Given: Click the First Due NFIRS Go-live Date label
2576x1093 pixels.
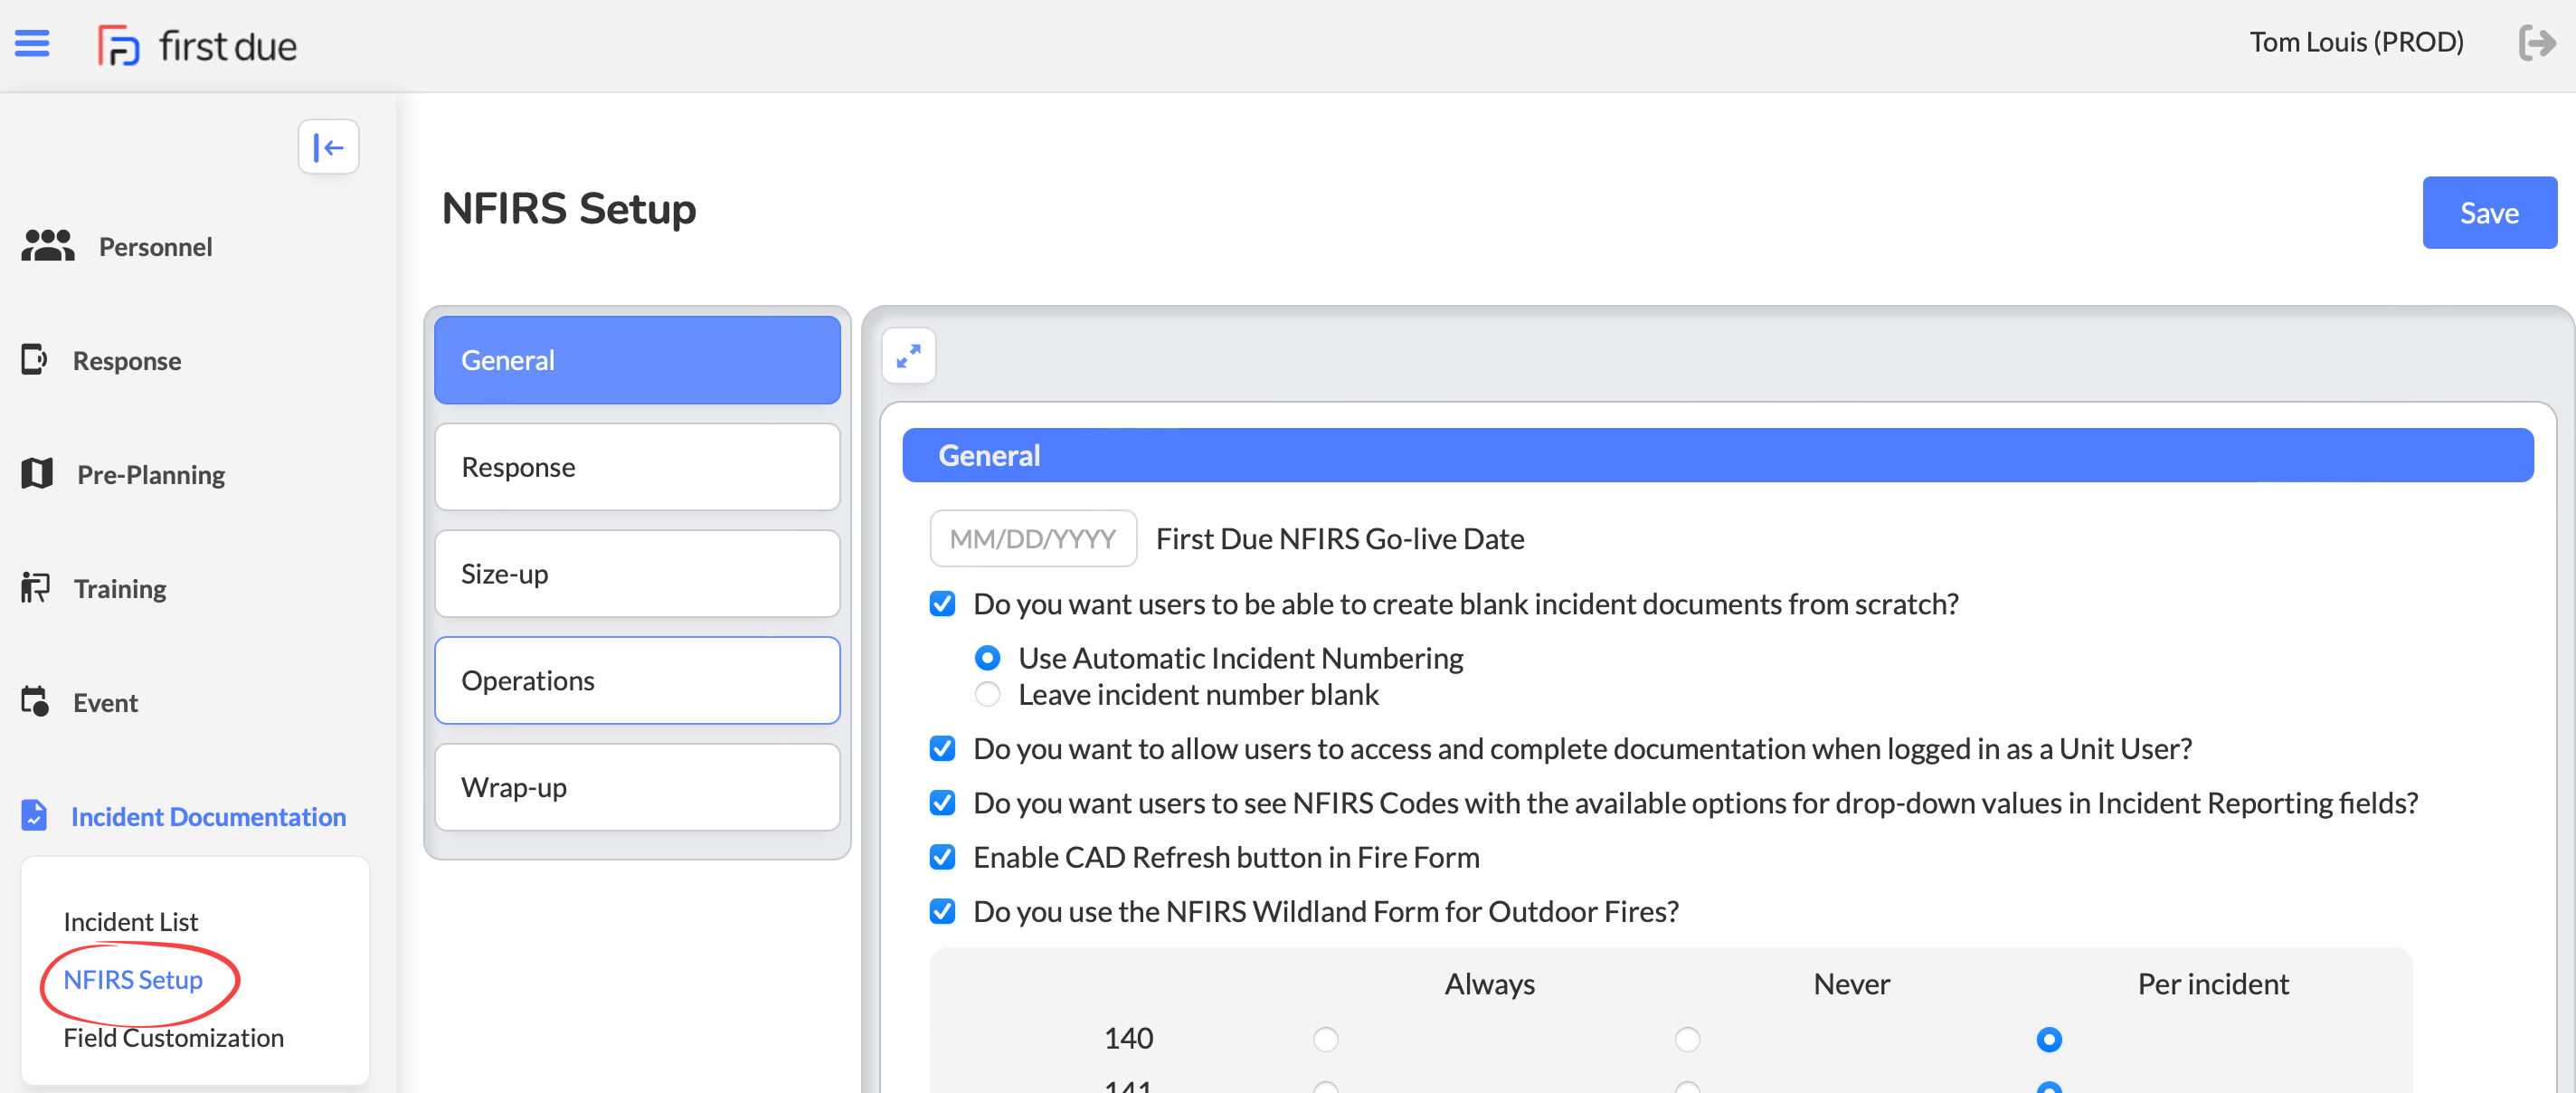Looking at the screenshot, I should [1339, 538].
